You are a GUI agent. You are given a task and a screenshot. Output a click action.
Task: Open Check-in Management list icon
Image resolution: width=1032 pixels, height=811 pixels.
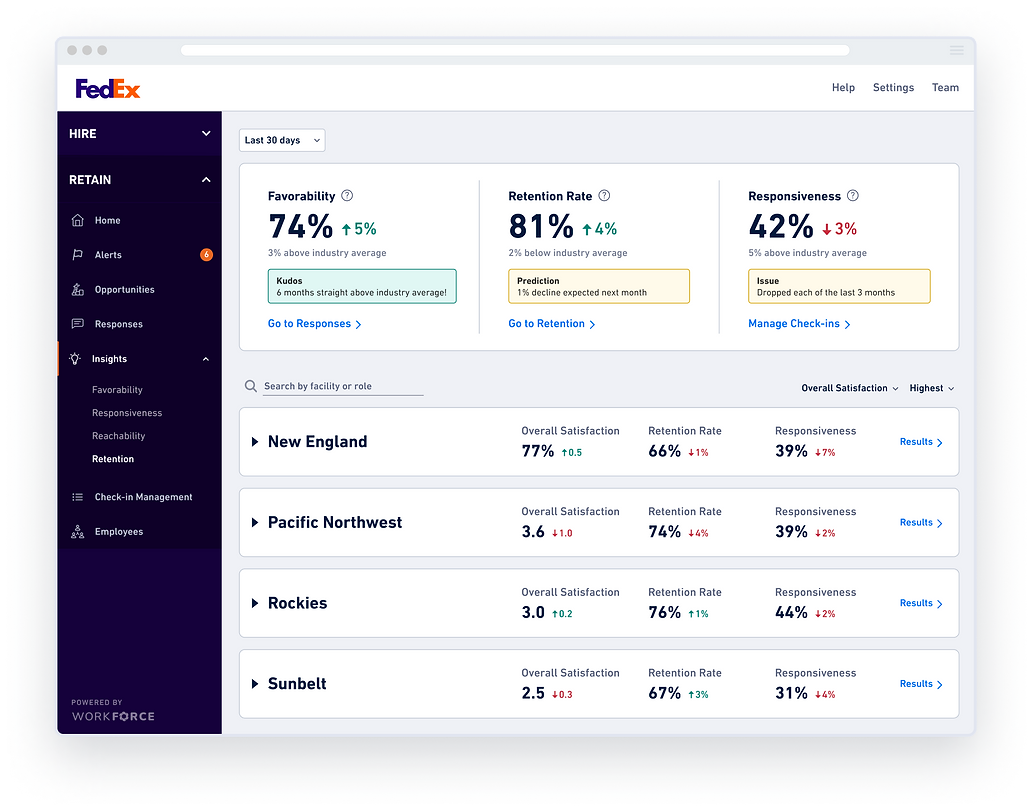point(78,497)
